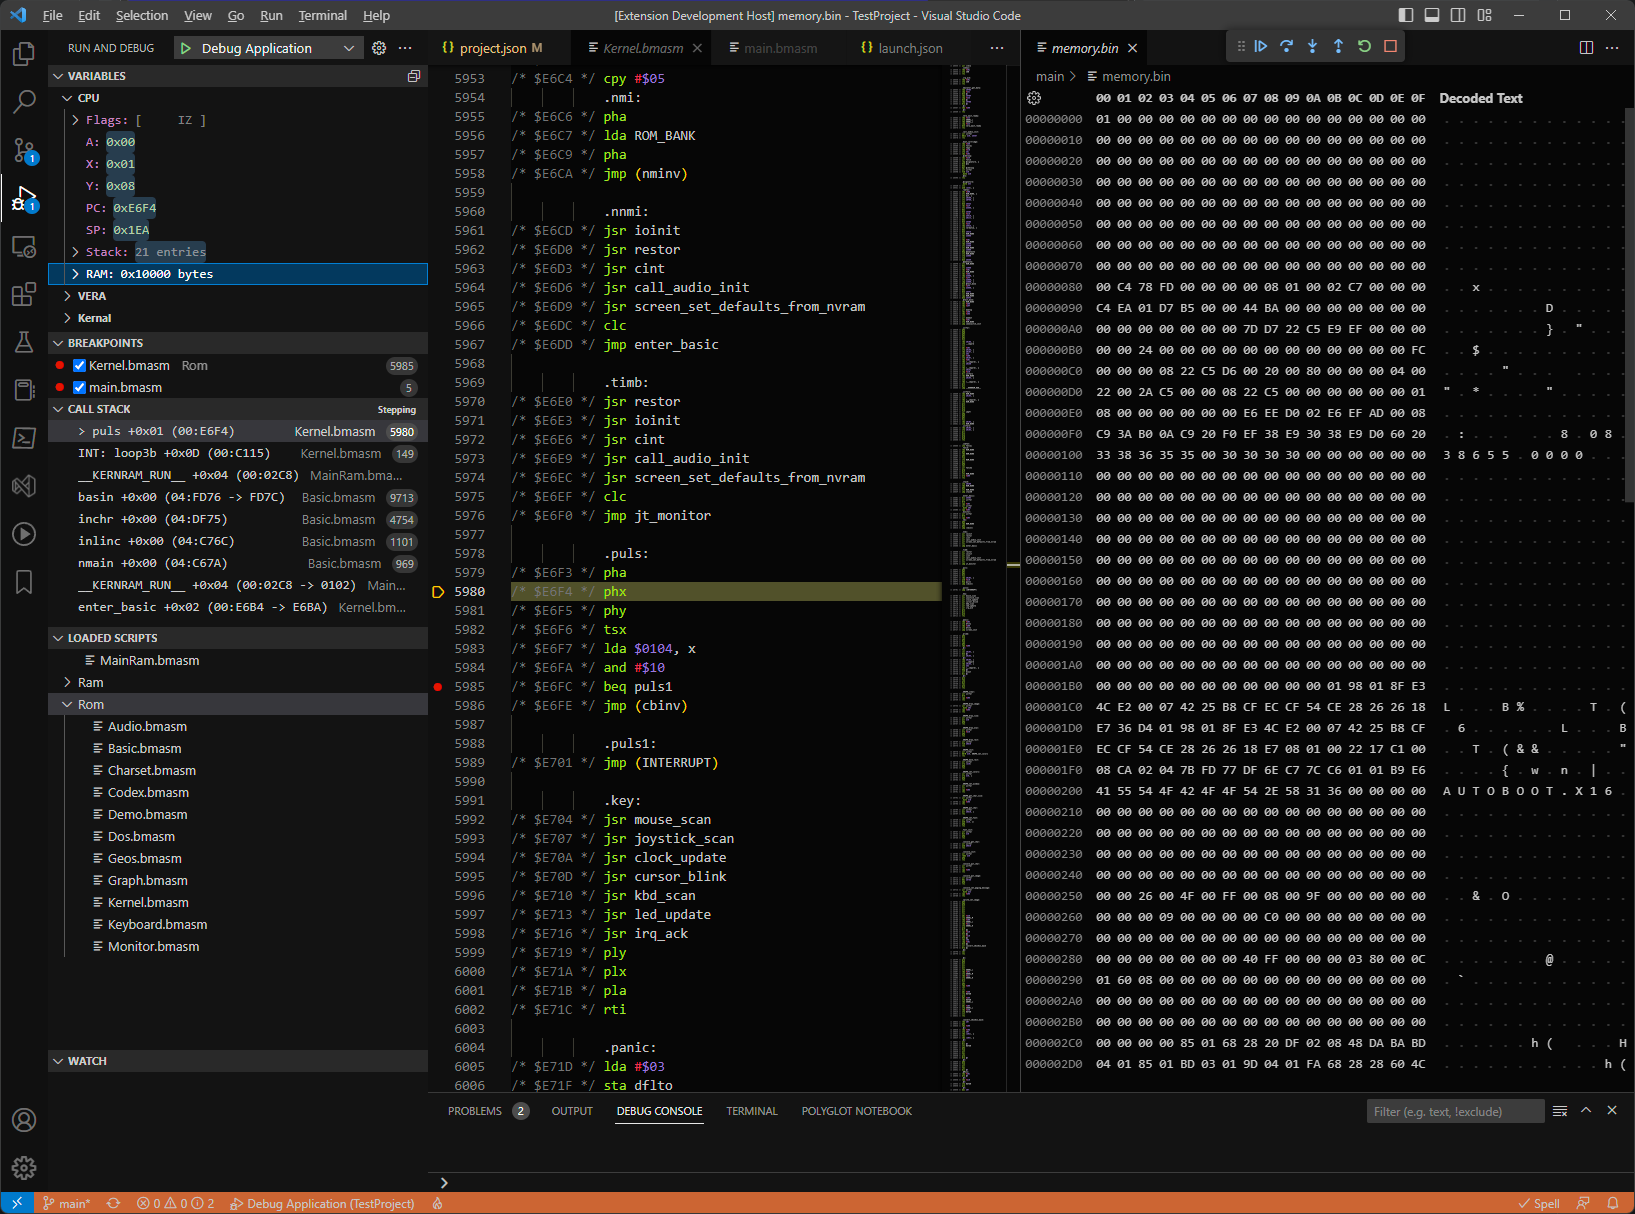The width and height of the screenshot is (1635, 1214).
Task: Toggle the red breakpoint on line 5985
Action: 437,687
